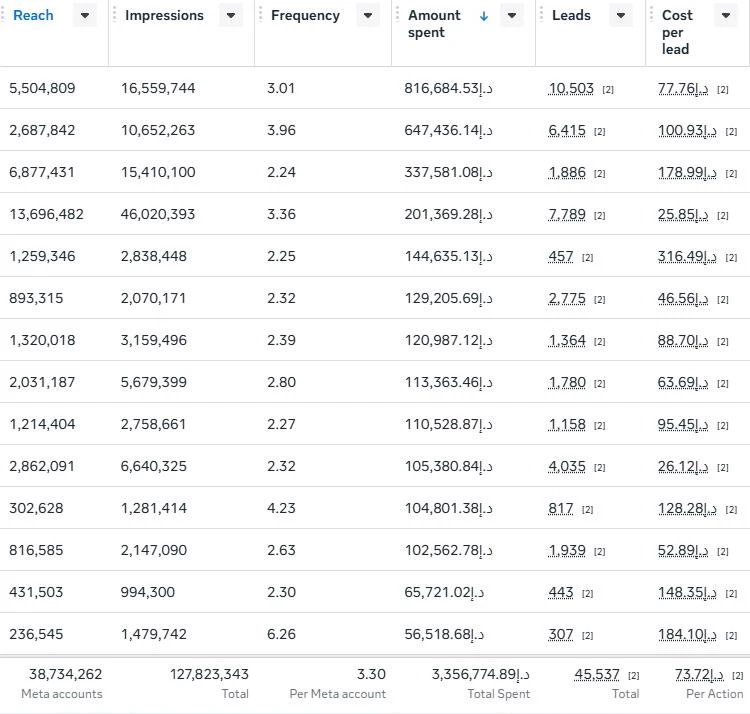Open the Frequency column dropdown arrow

[x=368, y=16]
